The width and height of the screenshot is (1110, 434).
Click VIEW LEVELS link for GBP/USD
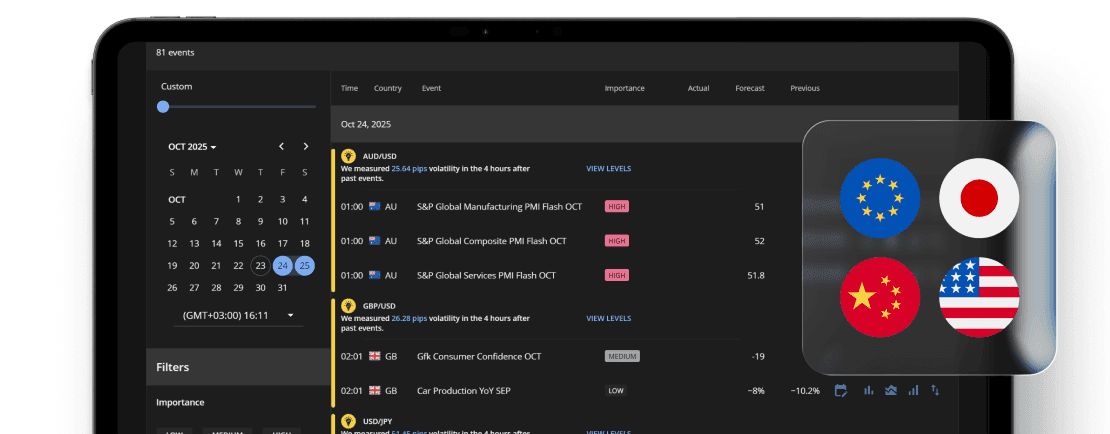(x=608, y=318)
